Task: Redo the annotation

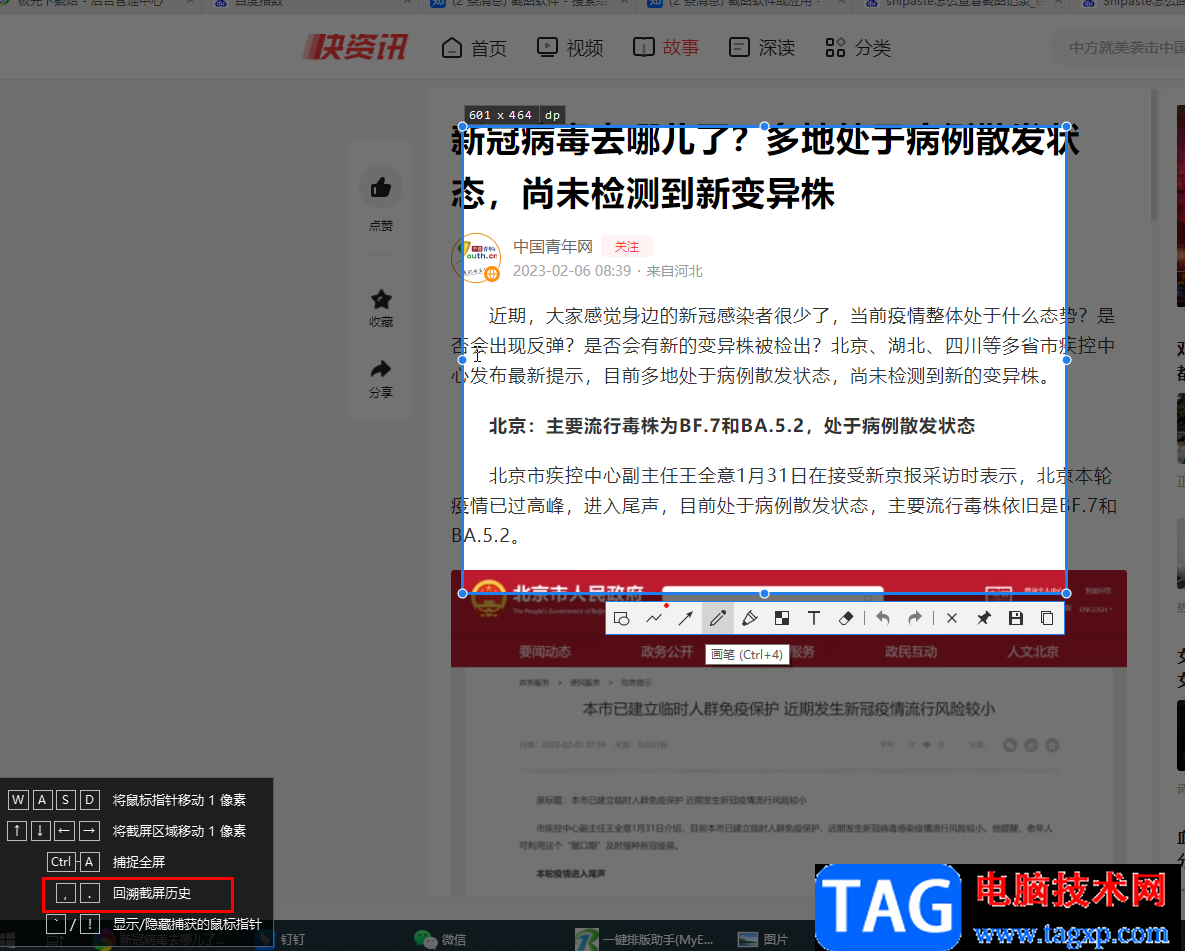Action: [914, 618]
